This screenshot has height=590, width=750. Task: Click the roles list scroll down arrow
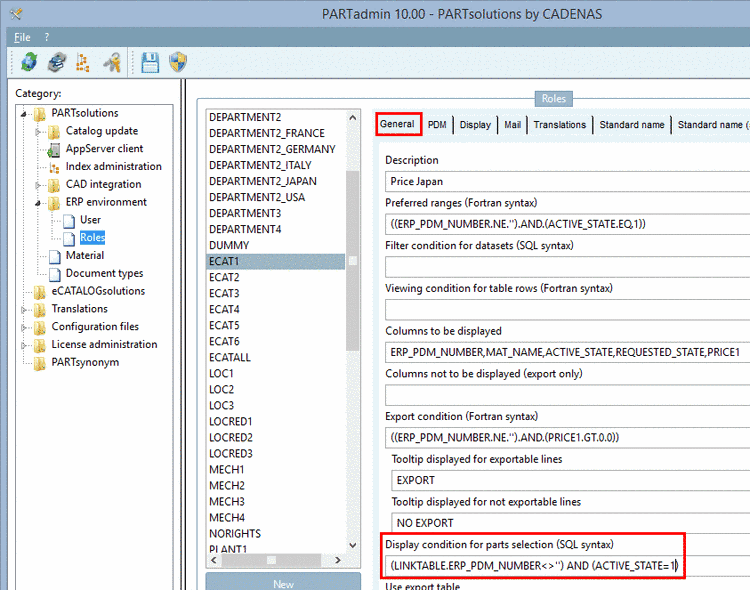pyautogui.click(x=353, y=545)
